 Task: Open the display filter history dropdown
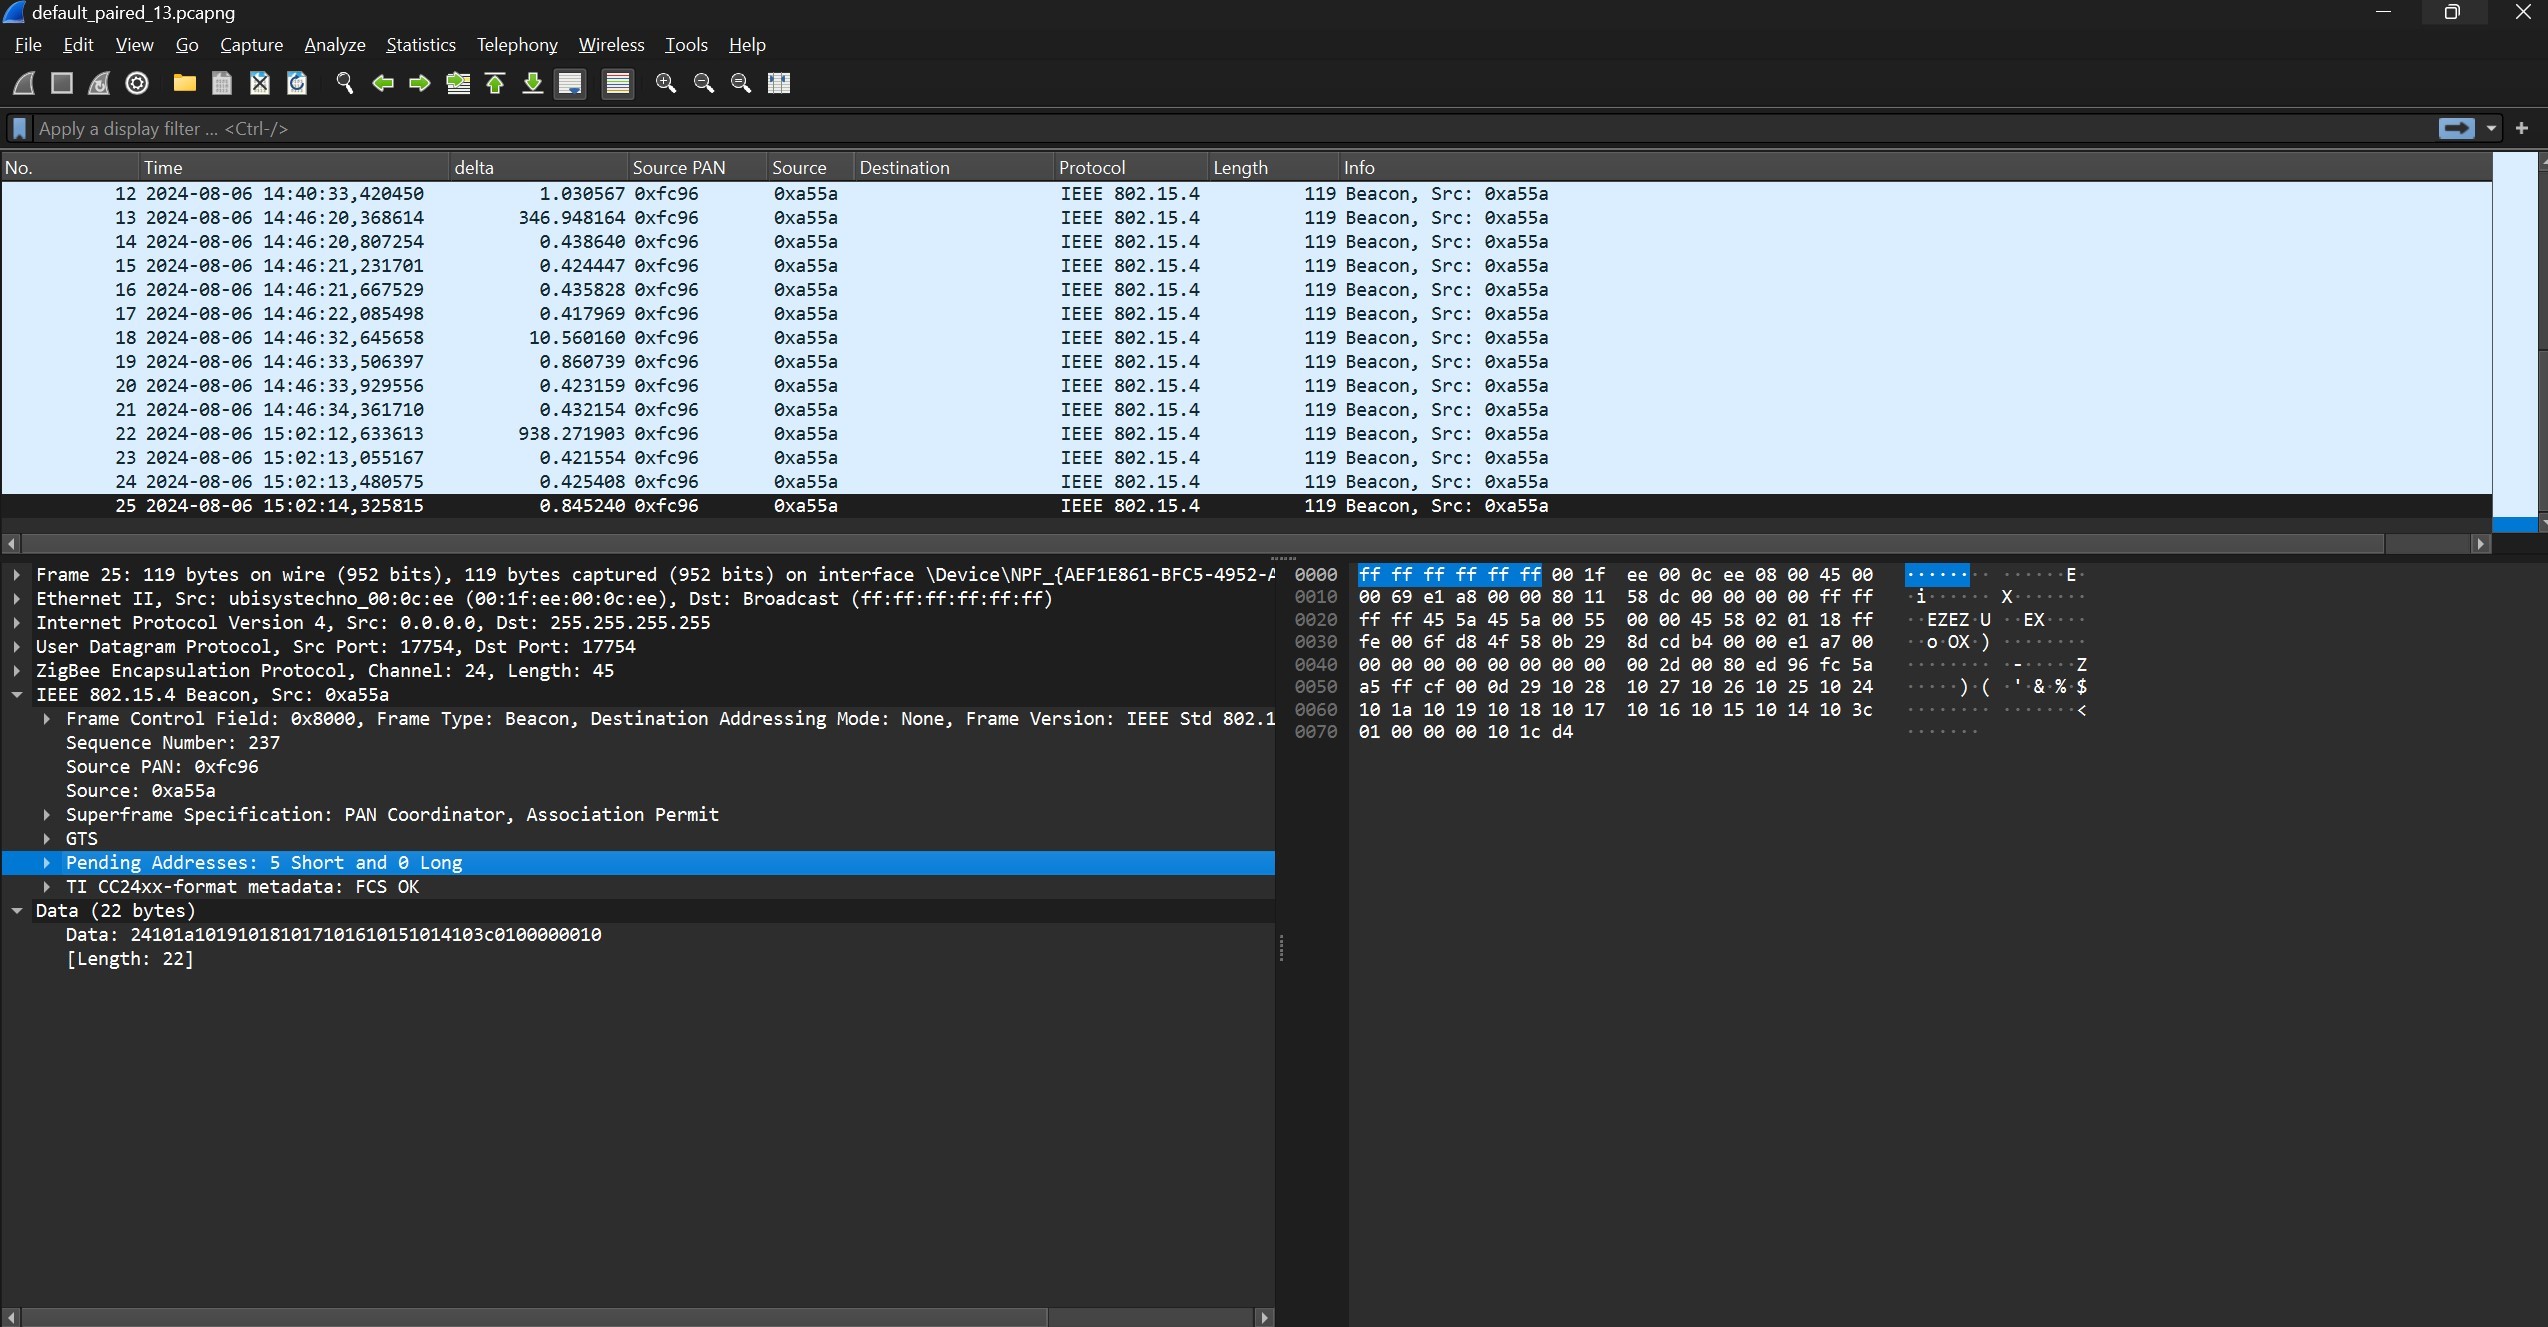coord(2491,128)
